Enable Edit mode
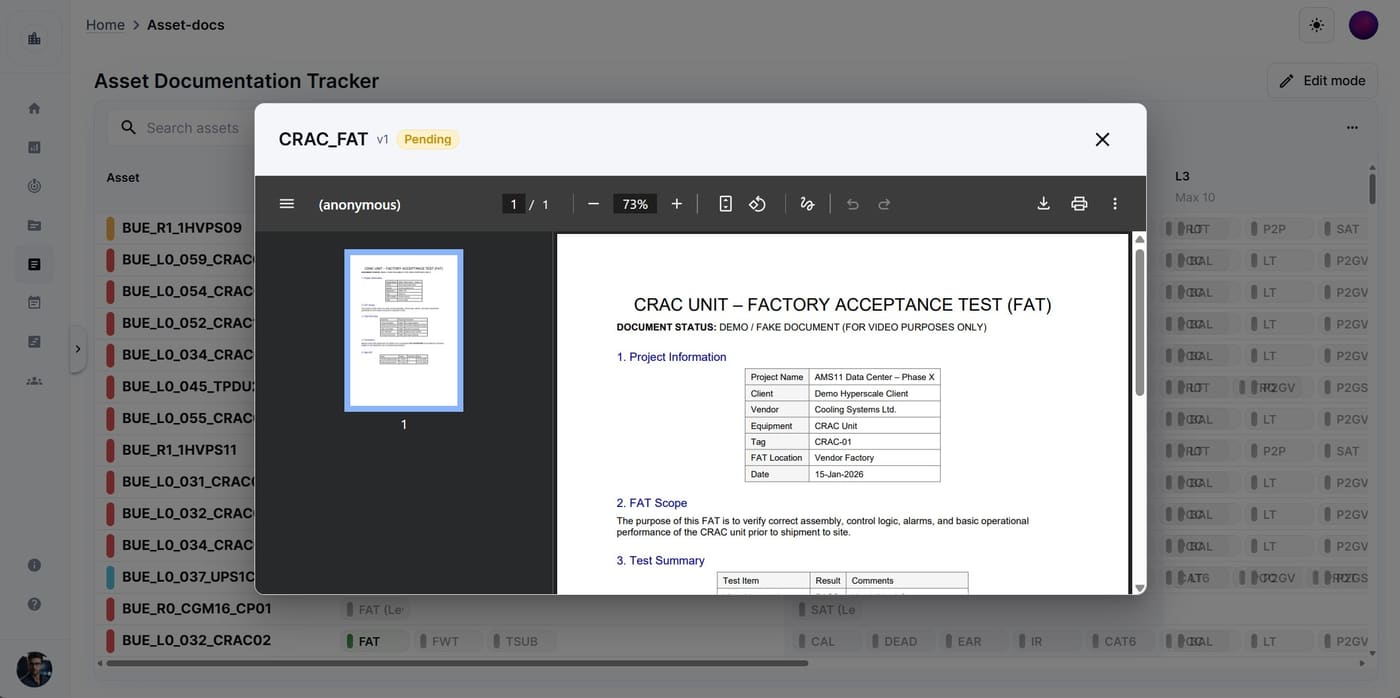The image size is (1400, 698). 1322,81
